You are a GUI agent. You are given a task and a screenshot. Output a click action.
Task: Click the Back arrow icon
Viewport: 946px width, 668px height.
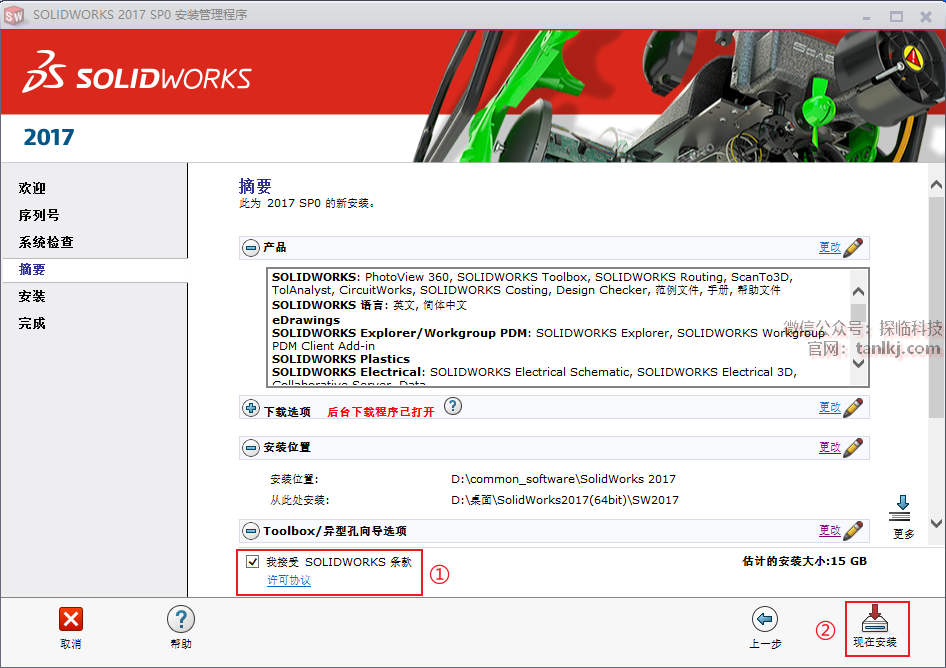765,620
